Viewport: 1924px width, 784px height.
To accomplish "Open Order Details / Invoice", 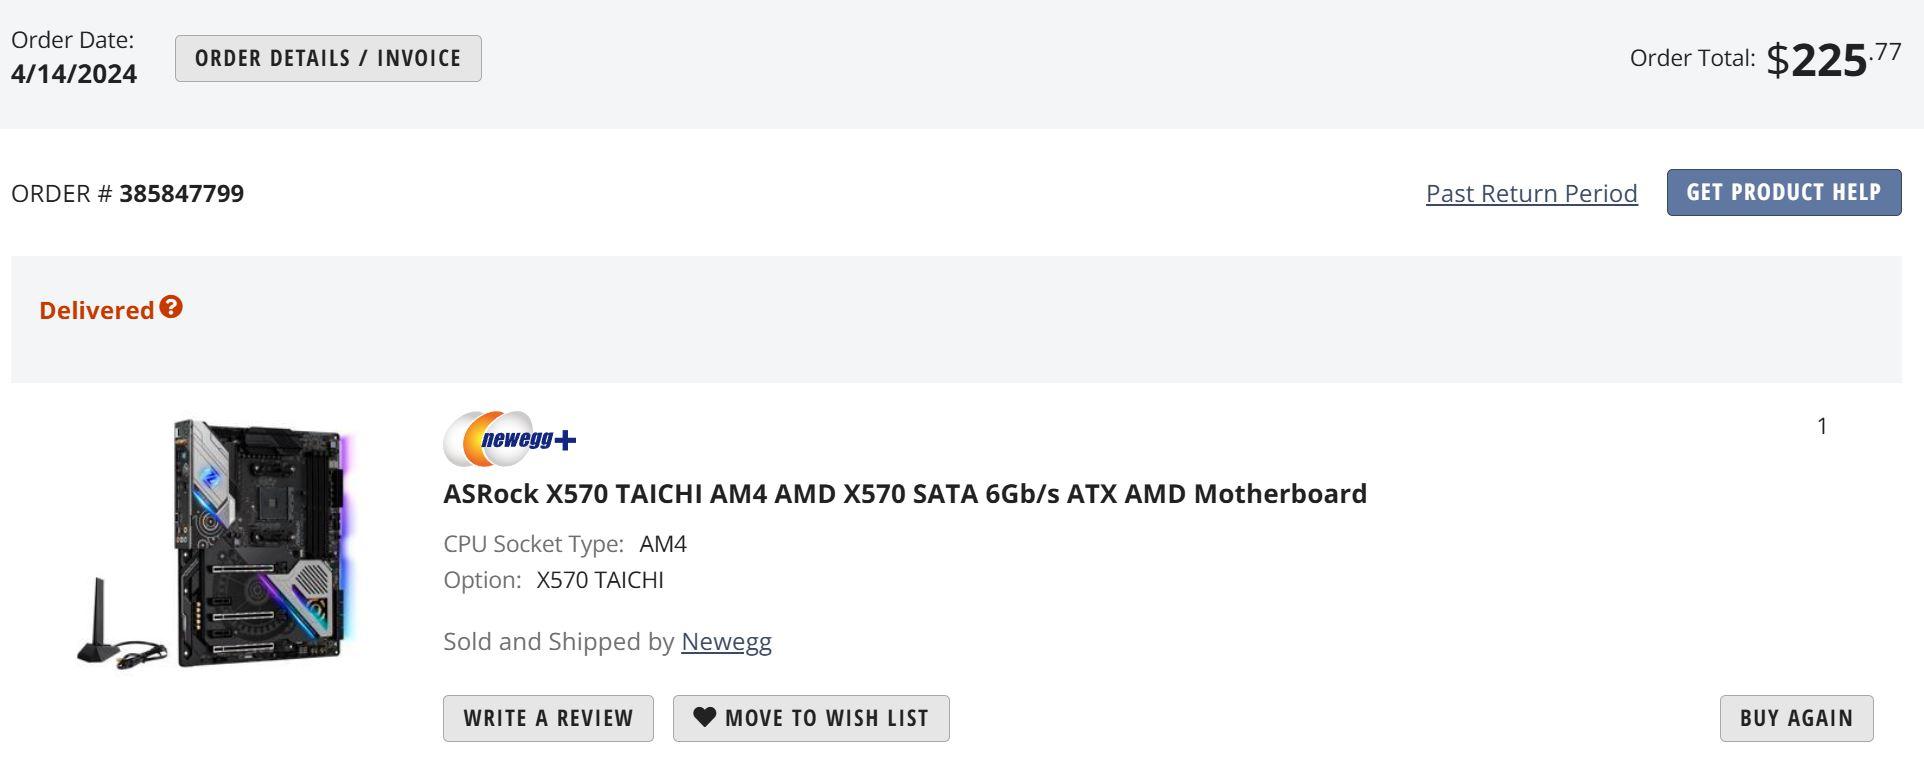I will [x=327, y=57].
